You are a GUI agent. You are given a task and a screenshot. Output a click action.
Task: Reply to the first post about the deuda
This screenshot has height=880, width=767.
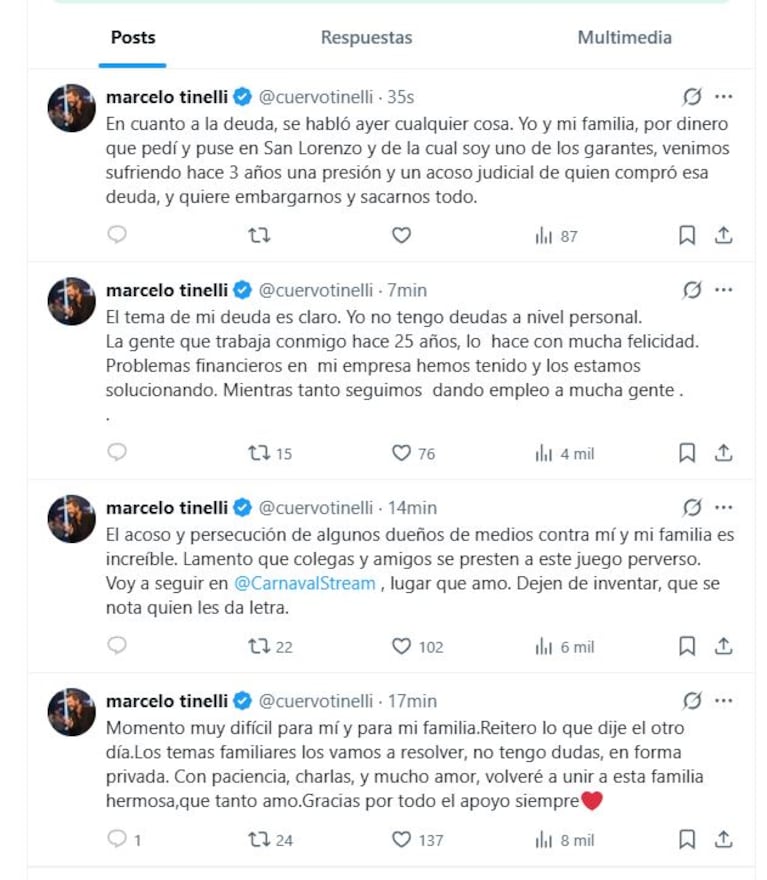(x=117, y=236)
